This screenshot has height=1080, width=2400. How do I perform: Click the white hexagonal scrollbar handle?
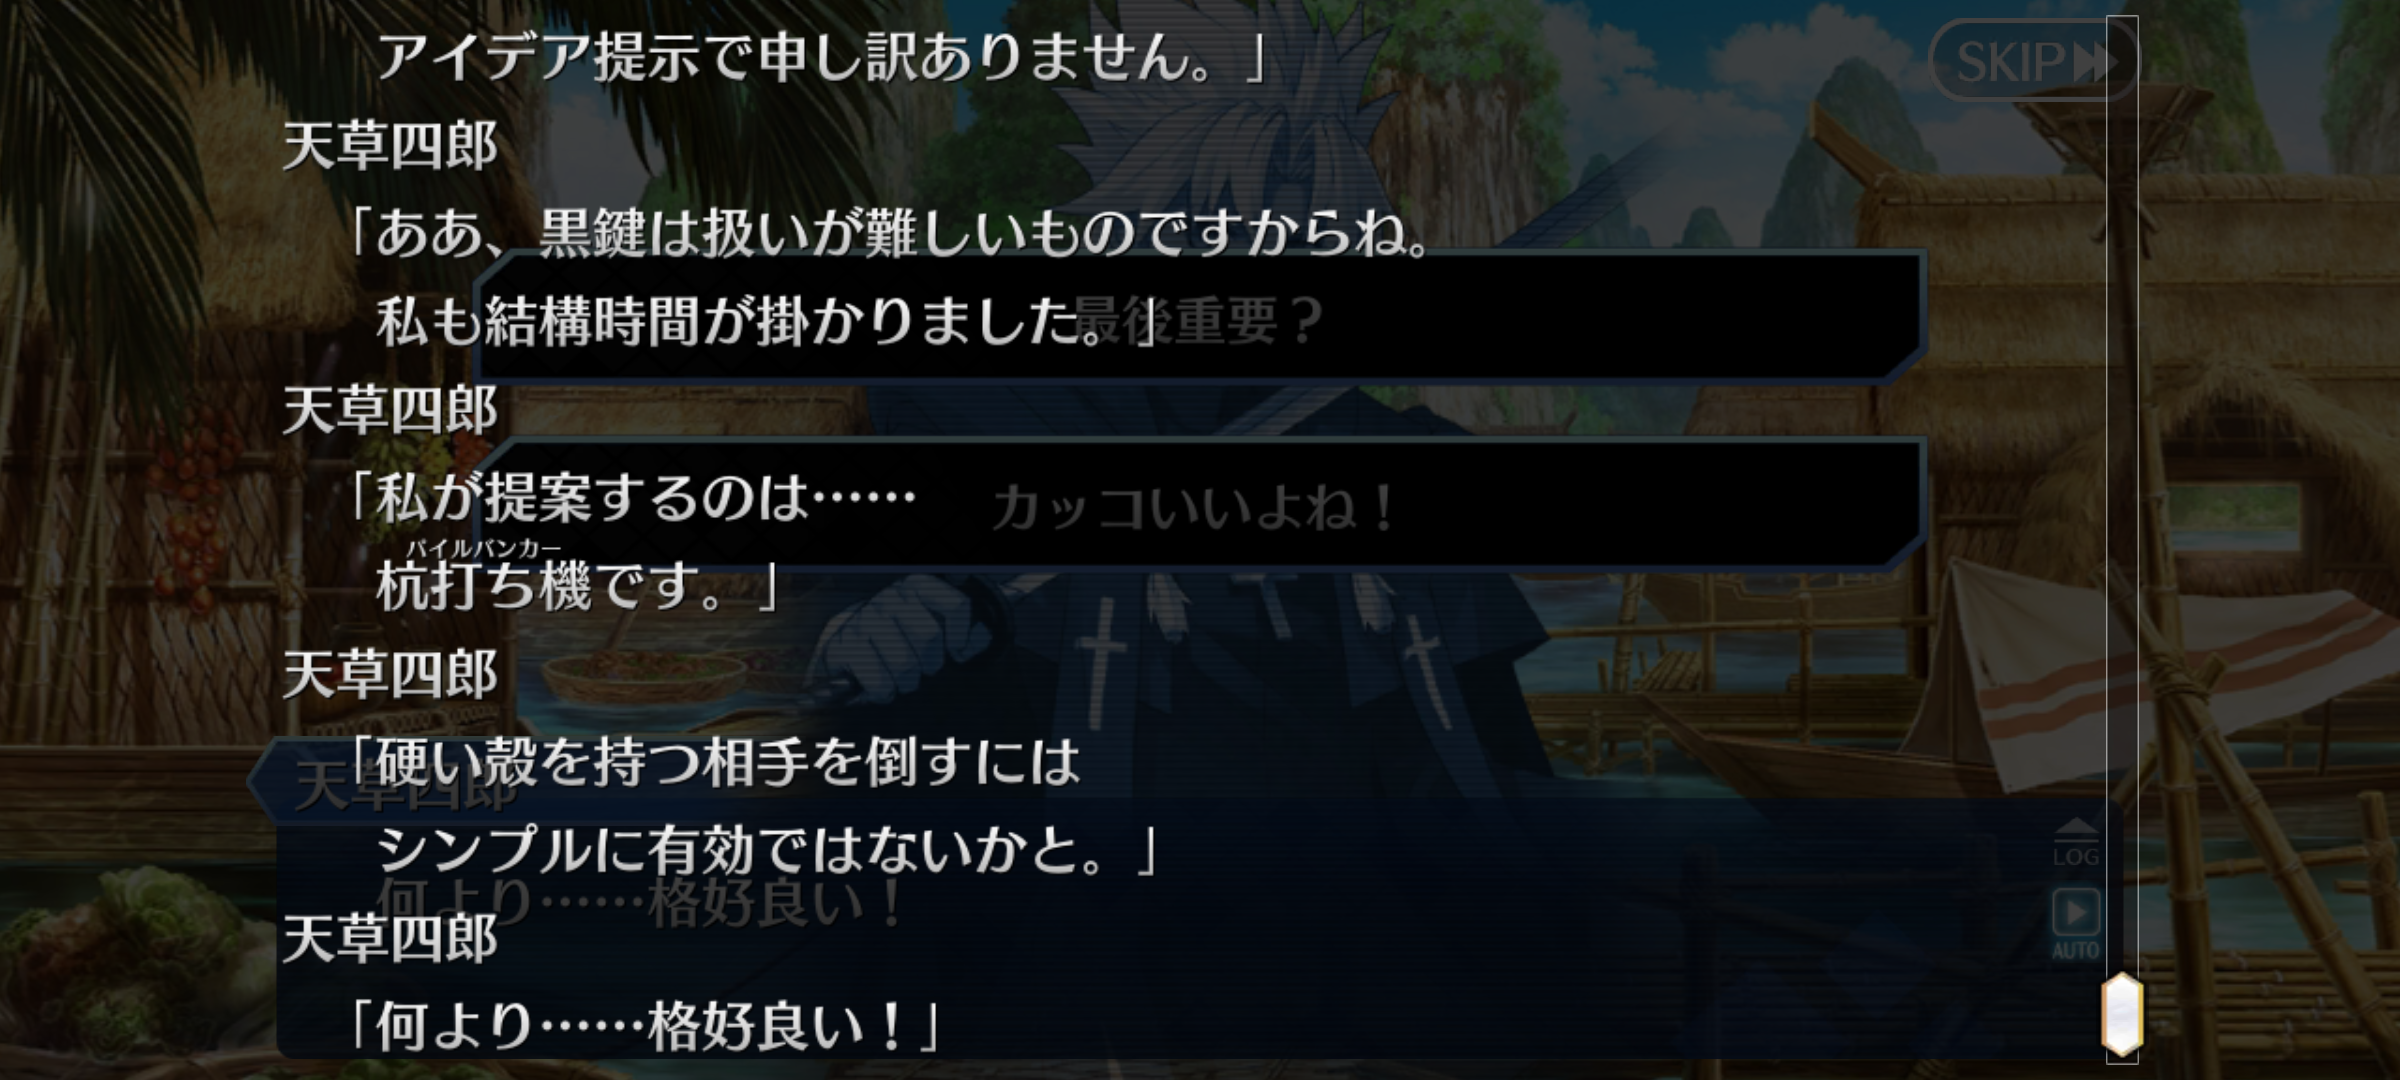pos(2122,1014)
